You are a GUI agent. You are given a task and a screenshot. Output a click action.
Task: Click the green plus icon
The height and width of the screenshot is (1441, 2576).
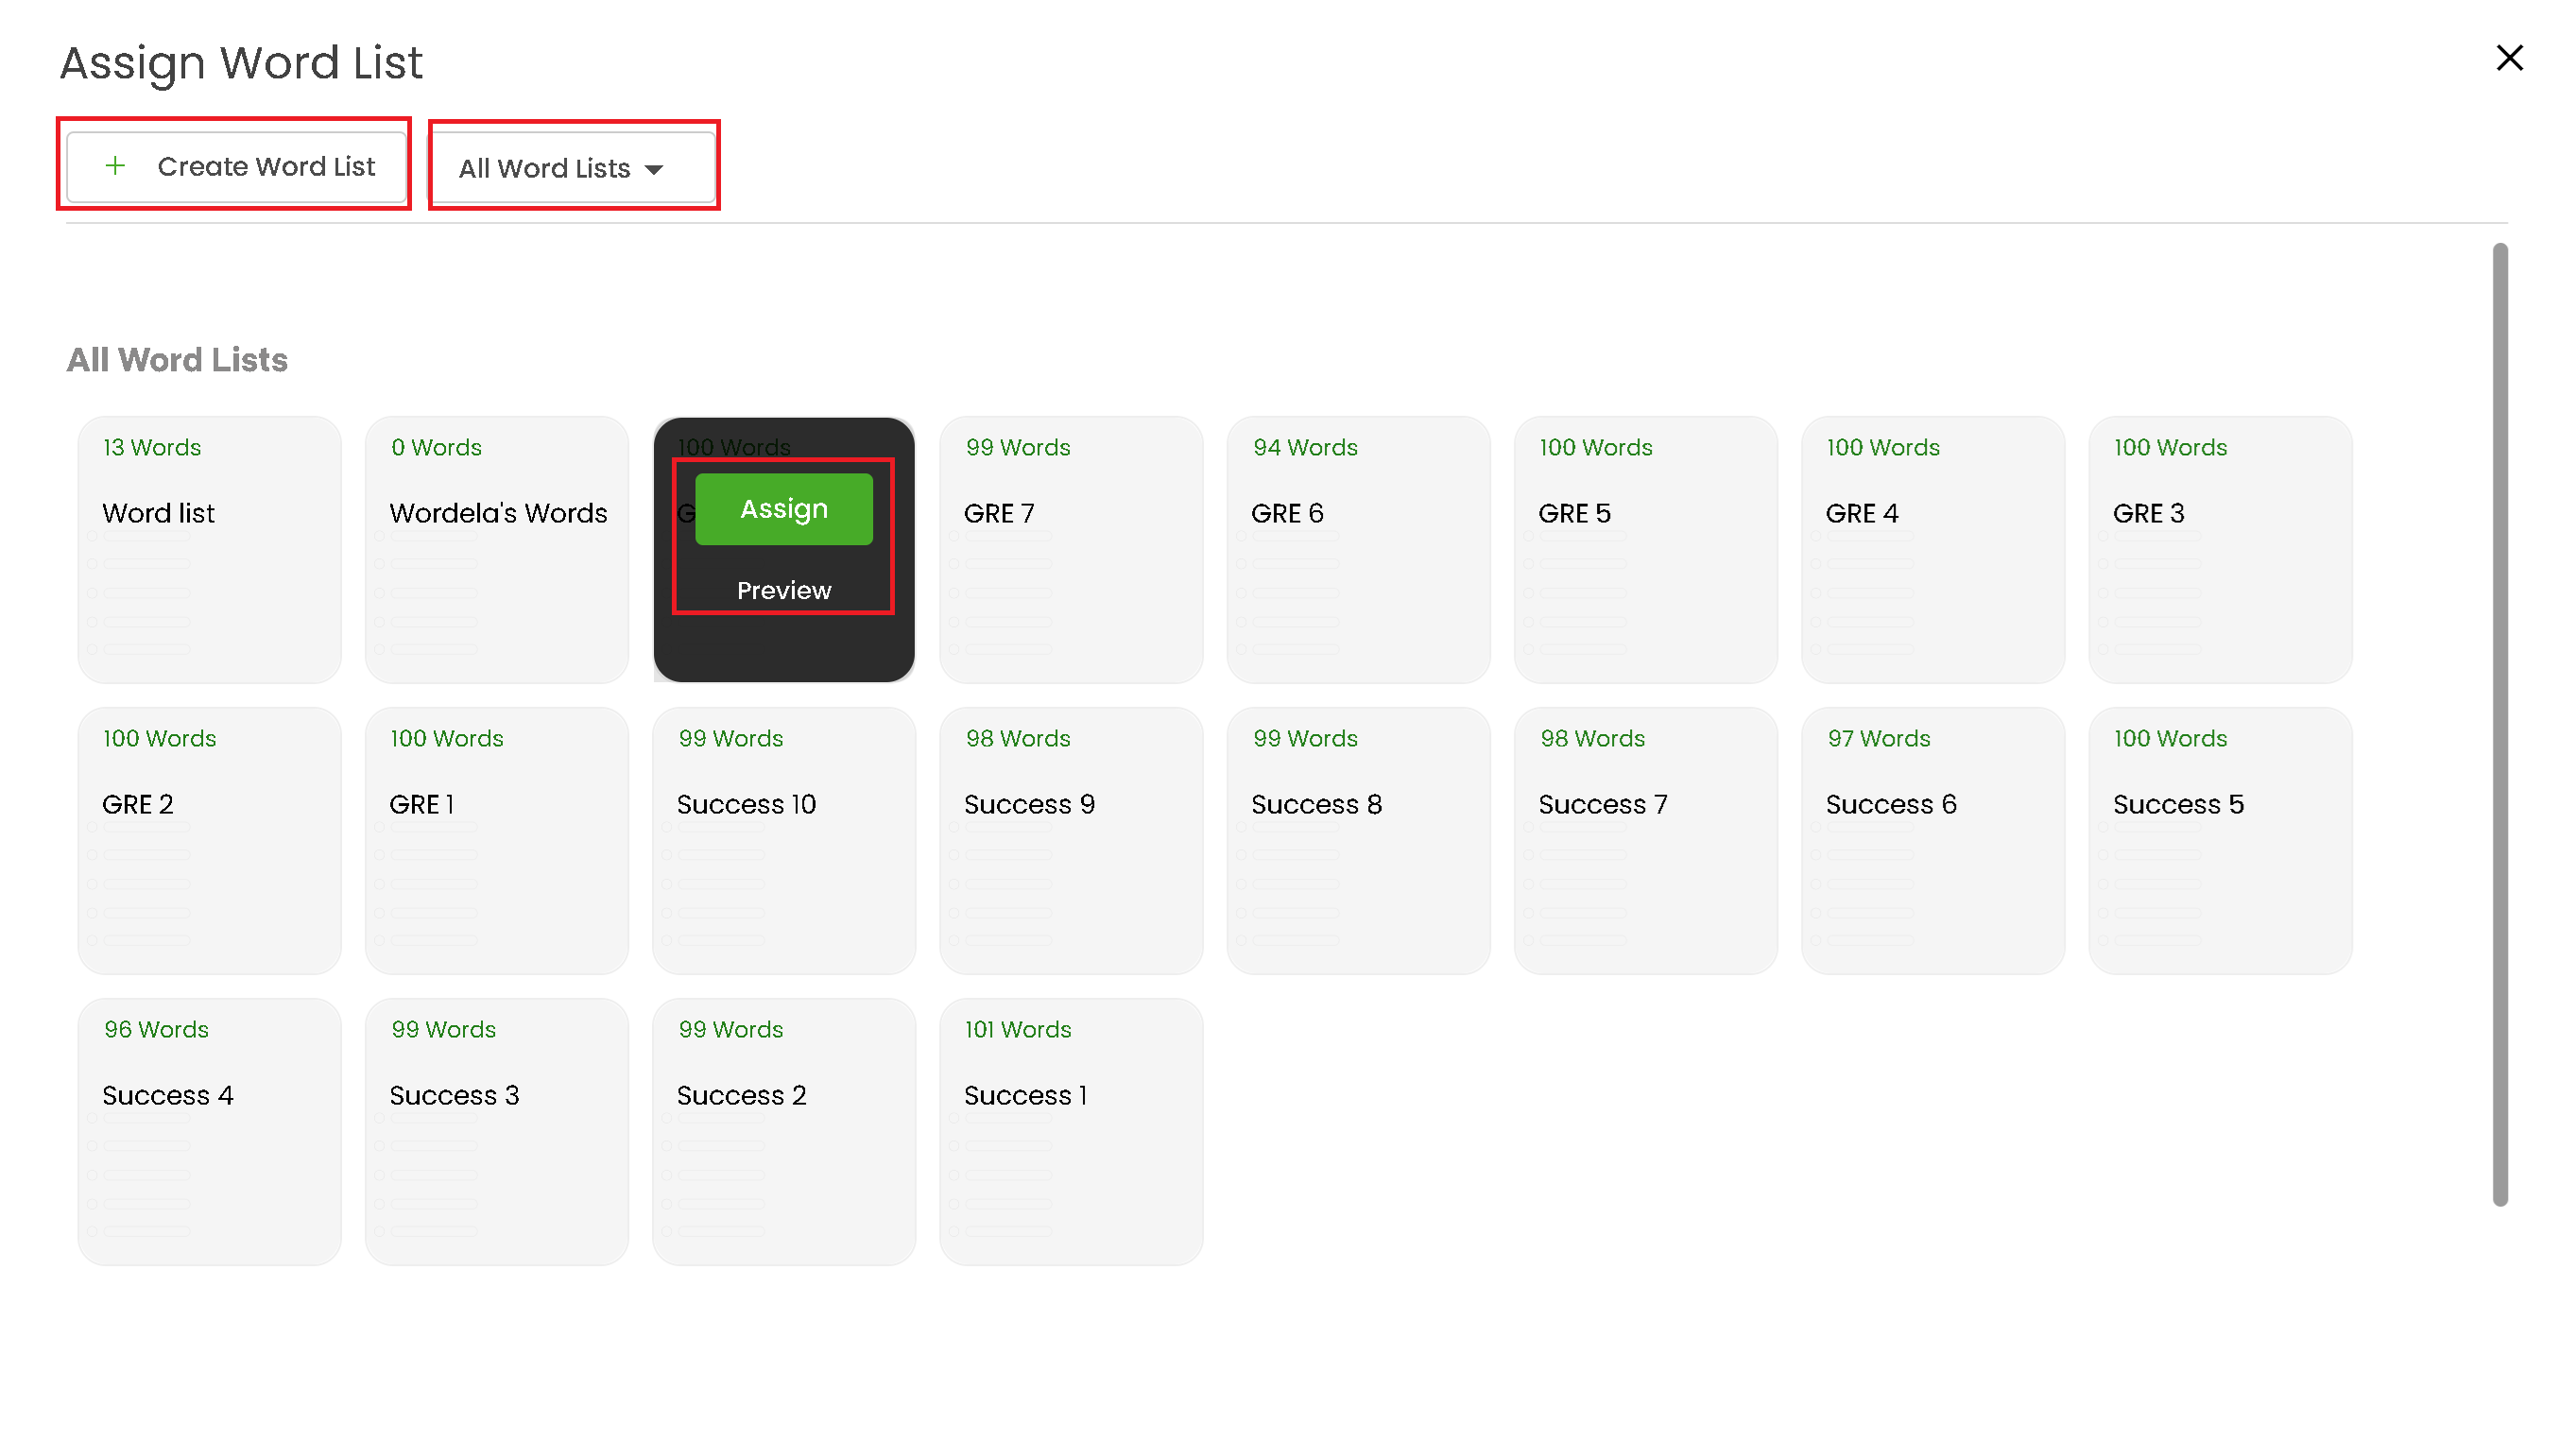click(116, 166)
